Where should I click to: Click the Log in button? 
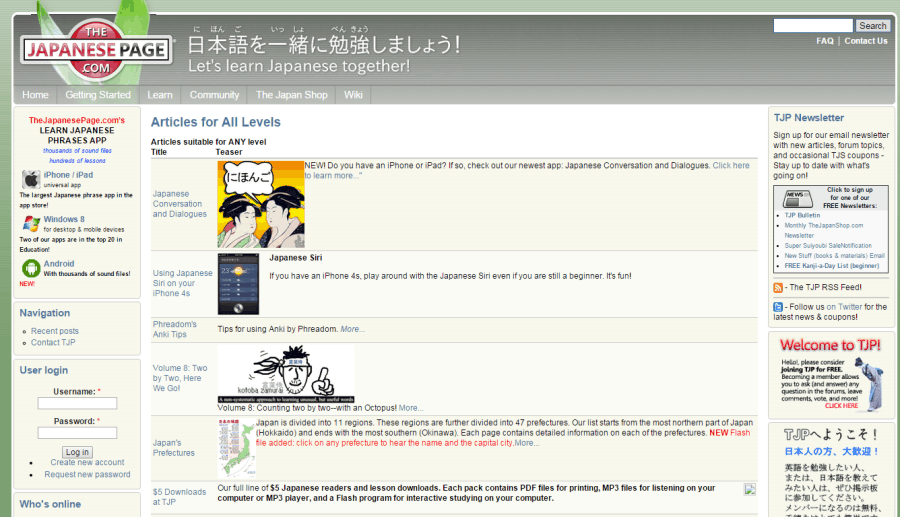[77, 452]
